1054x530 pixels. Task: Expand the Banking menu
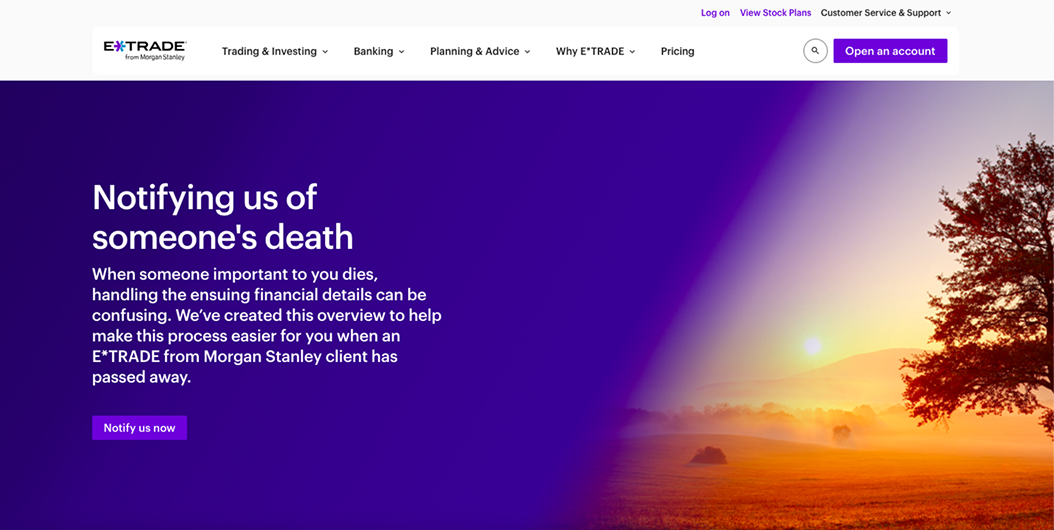pos(379,51)
